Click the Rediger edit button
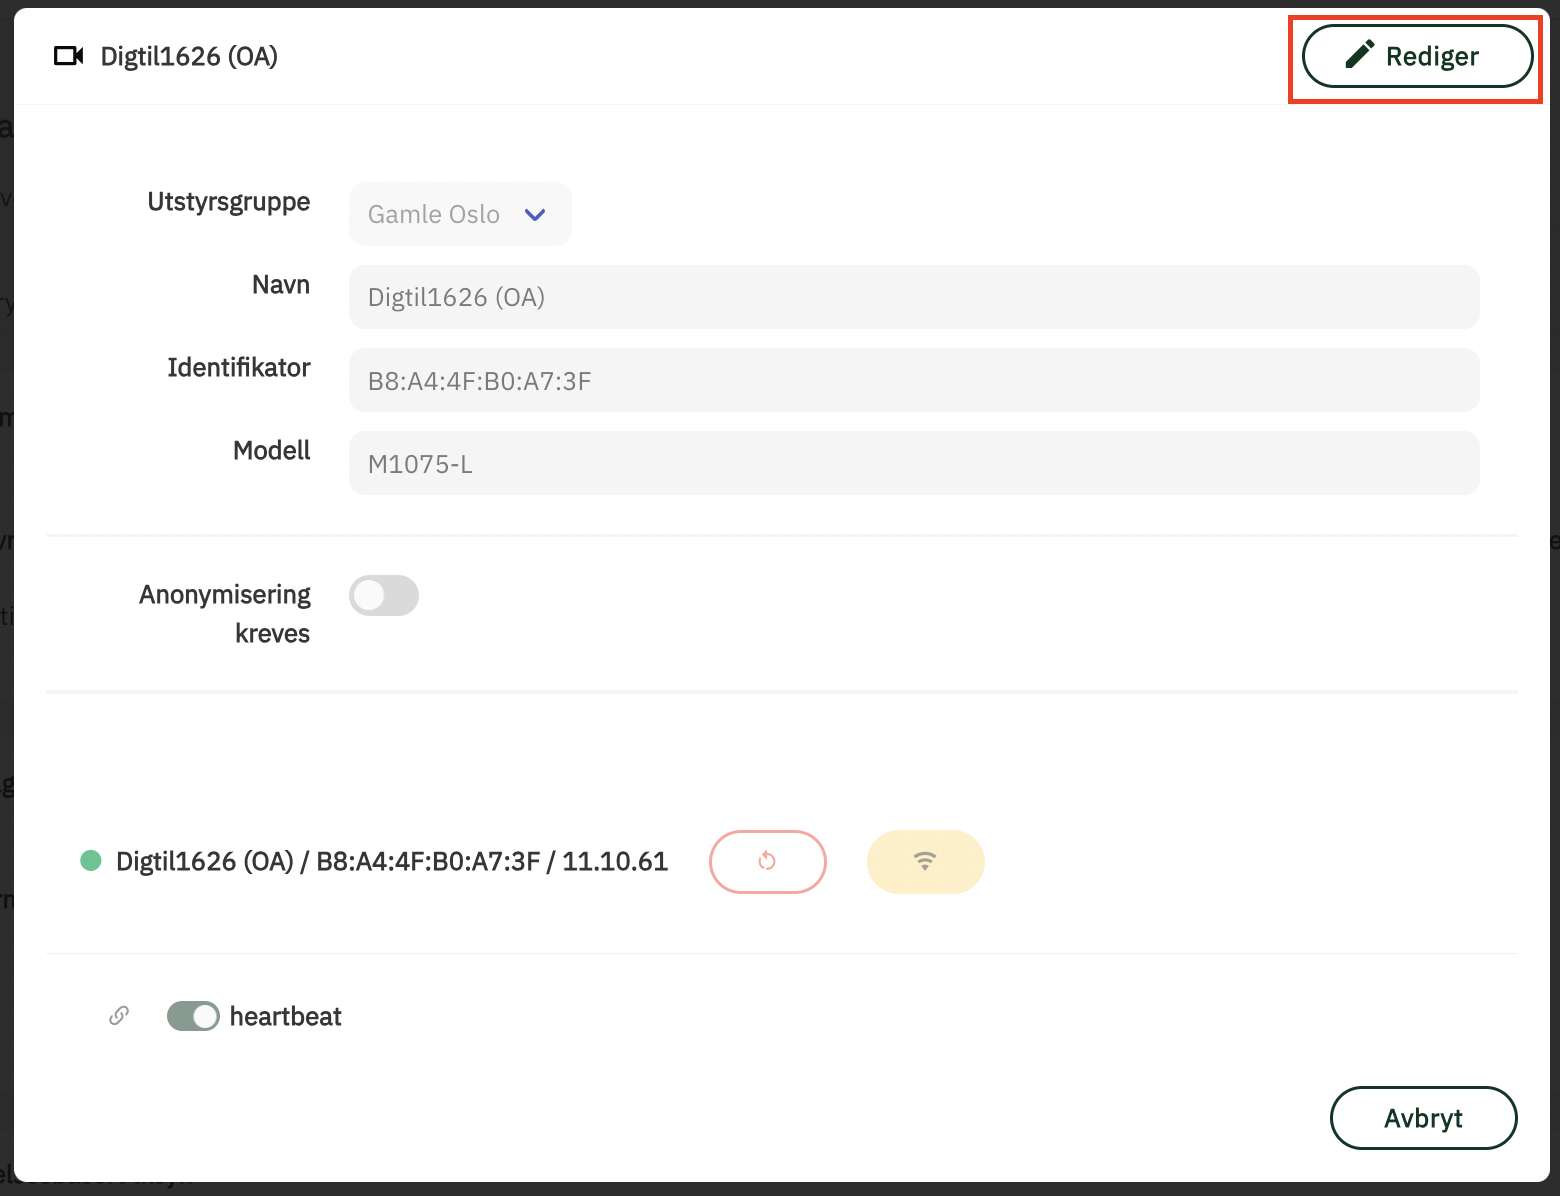1560x1196 pixels. [x=1417, y=56]
